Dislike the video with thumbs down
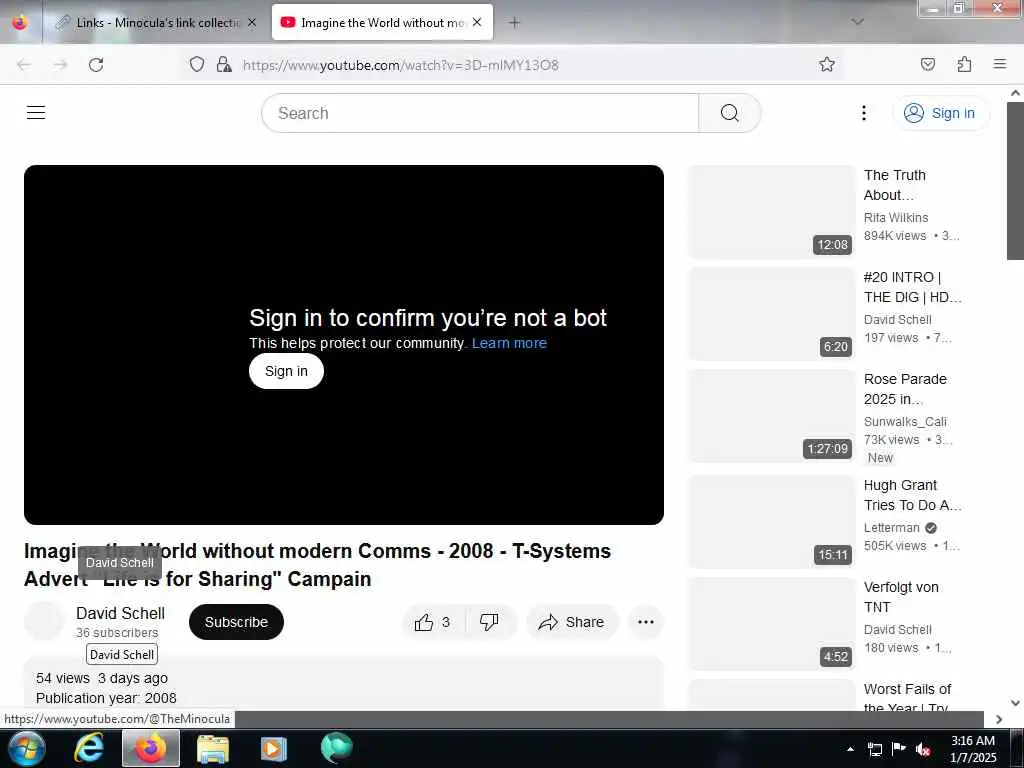 (x=490, y=622)
